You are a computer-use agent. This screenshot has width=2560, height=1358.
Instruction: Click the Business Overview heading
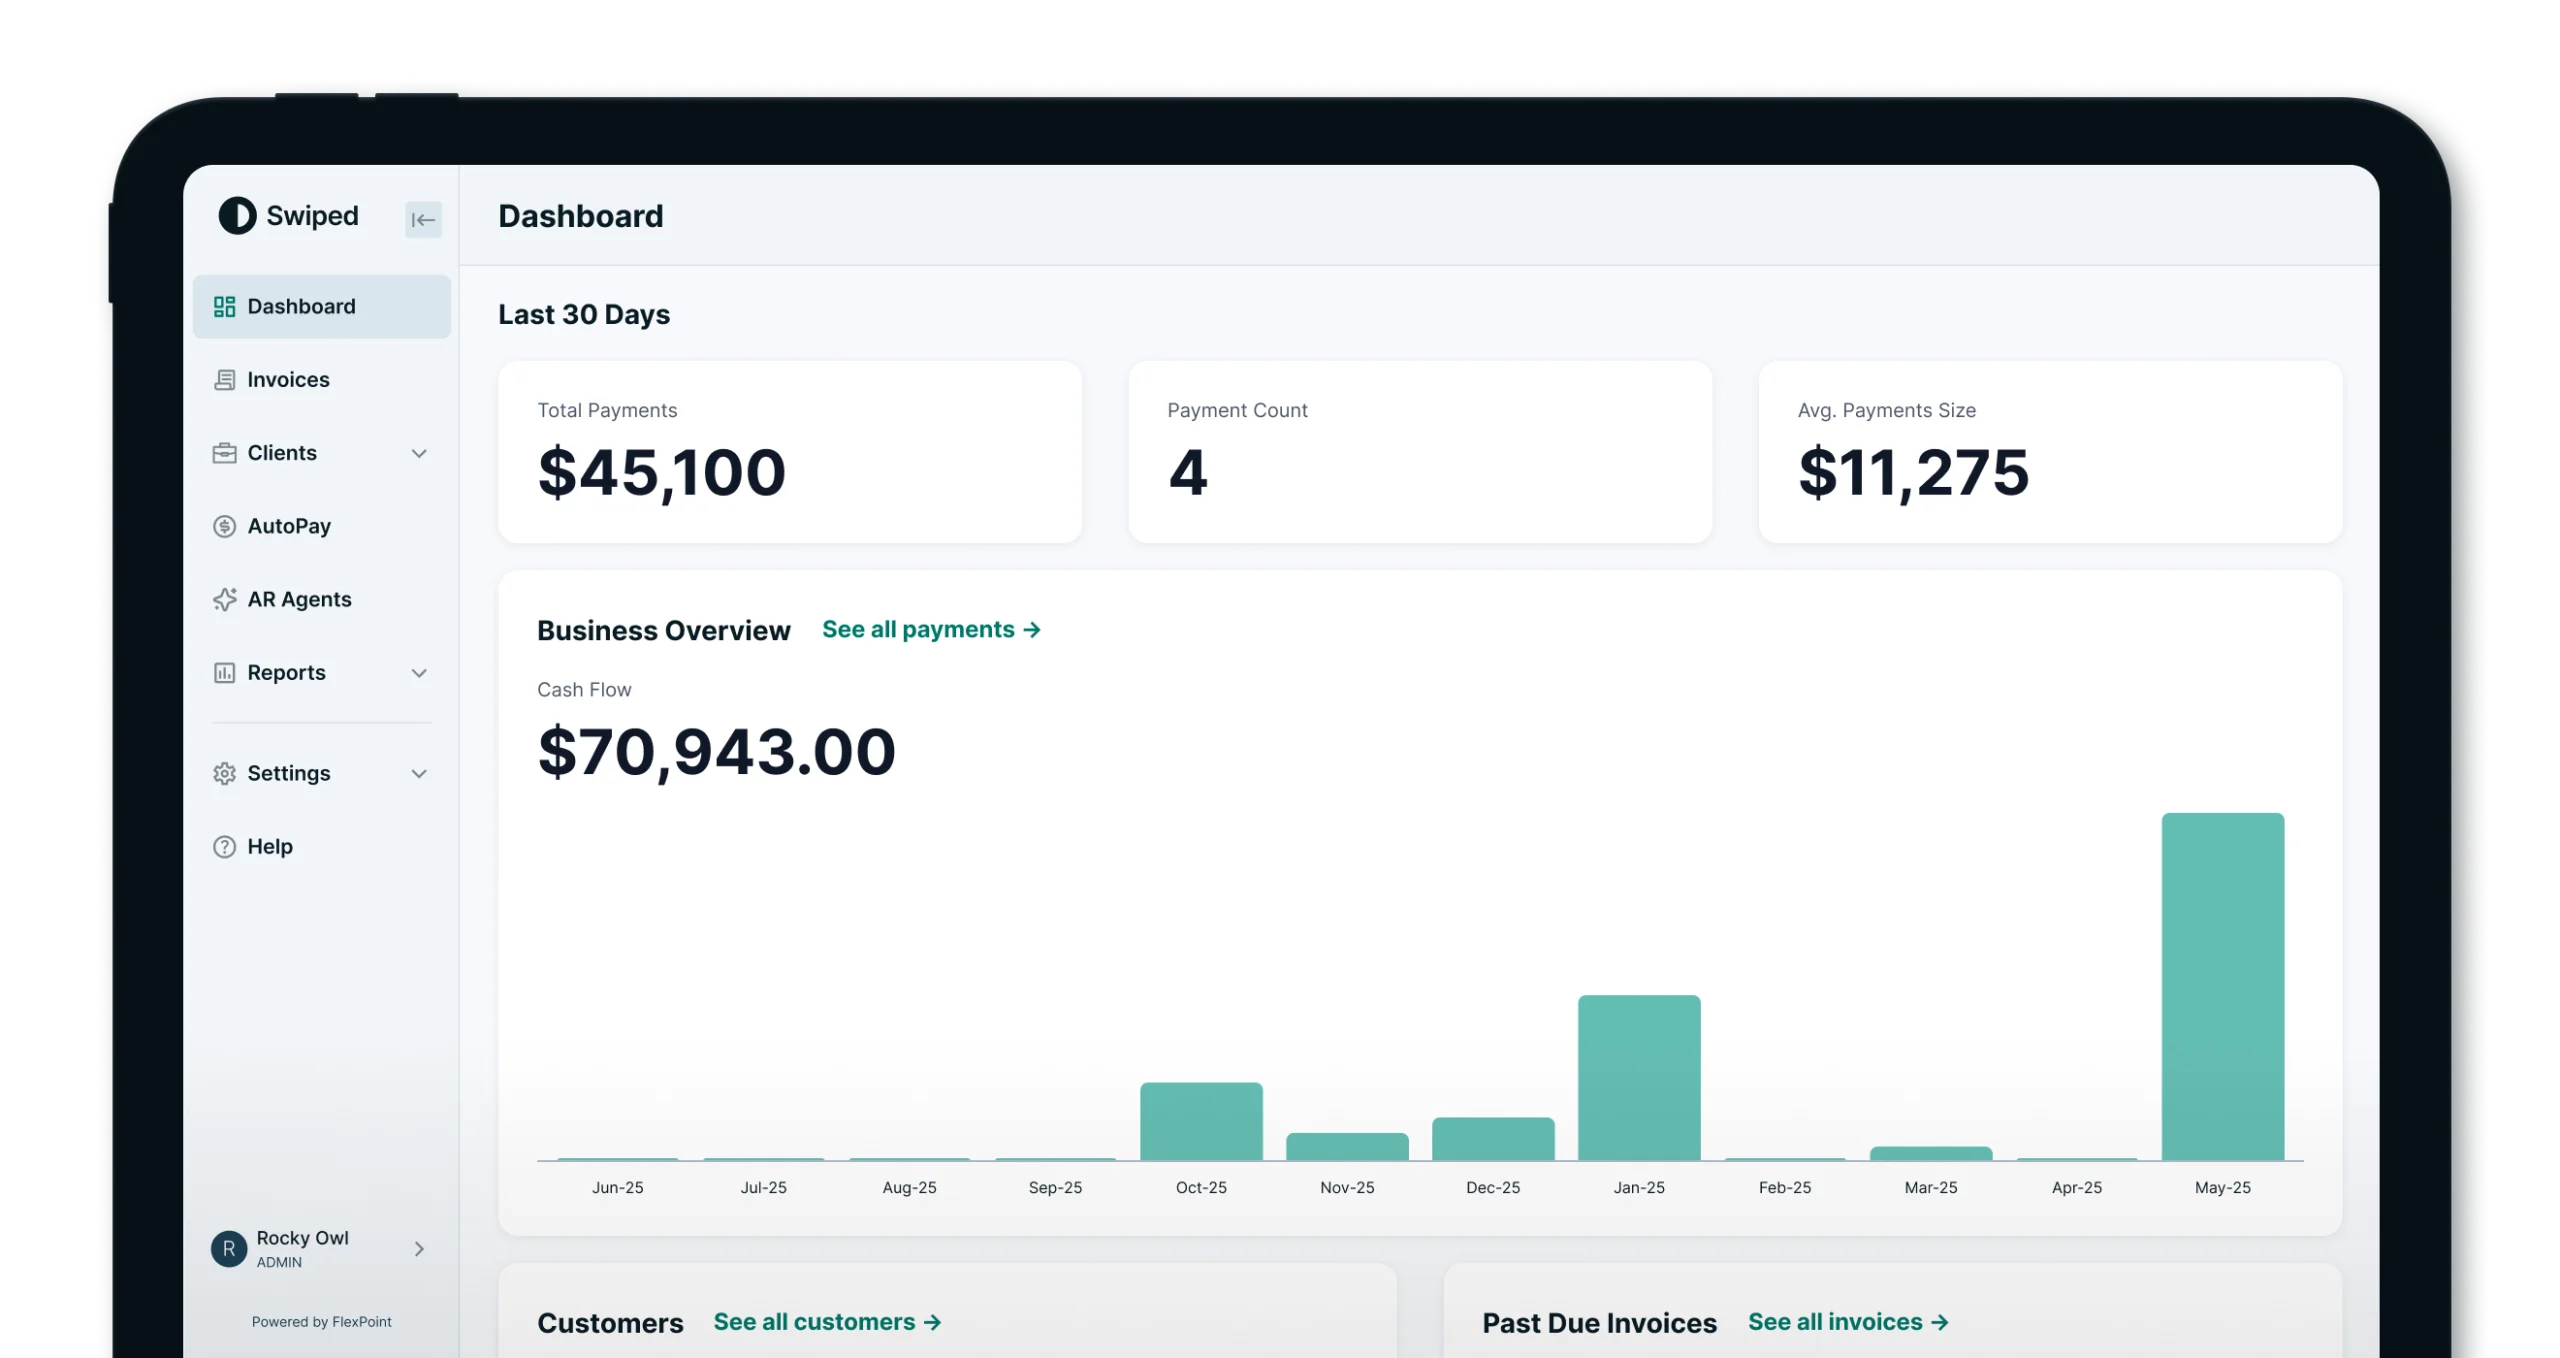(663, 630)
